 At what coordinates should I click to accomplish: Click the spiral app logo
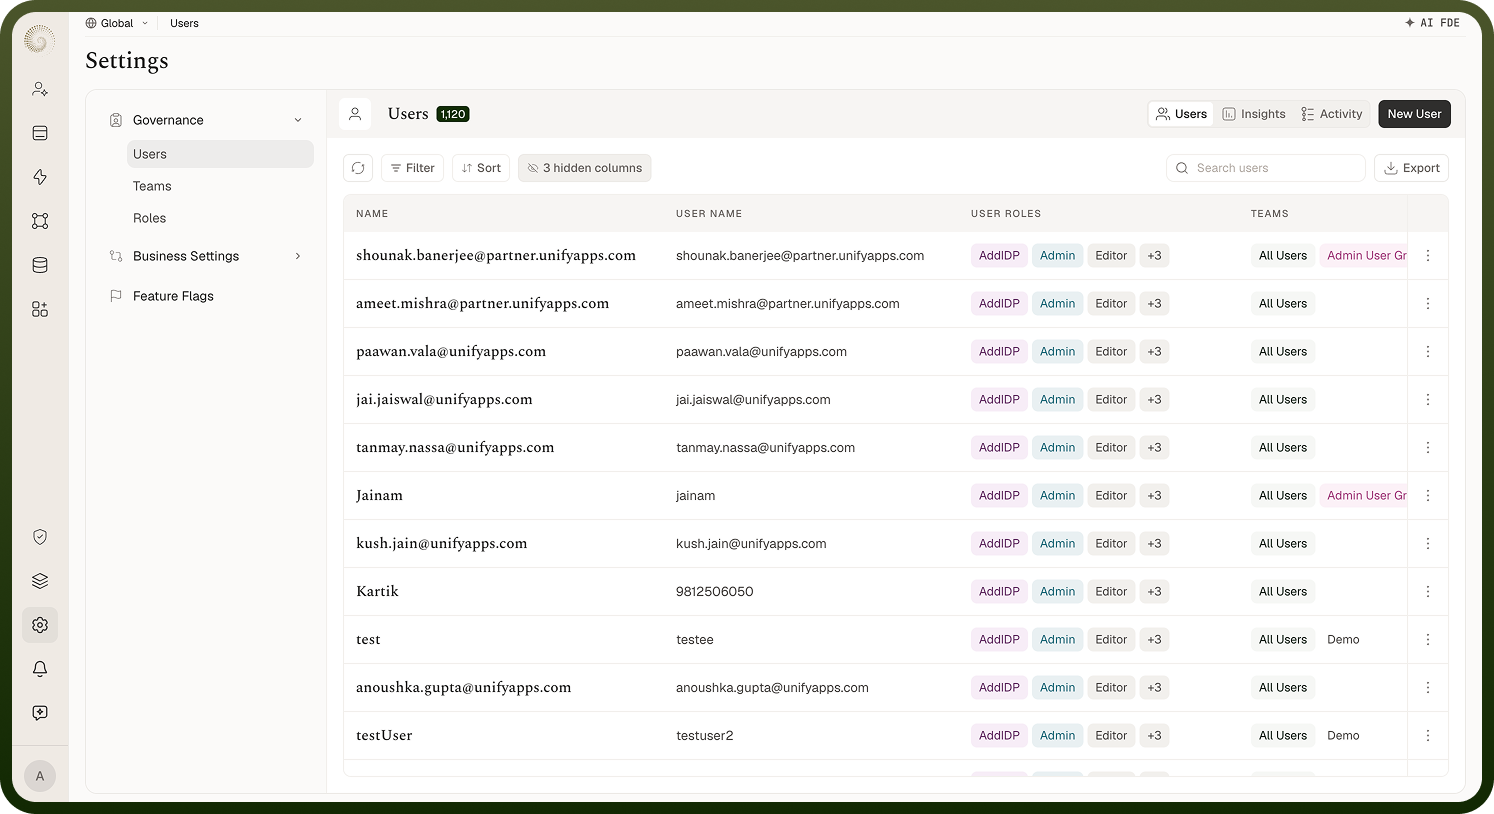pyautogui.click(x=39, y=40)
